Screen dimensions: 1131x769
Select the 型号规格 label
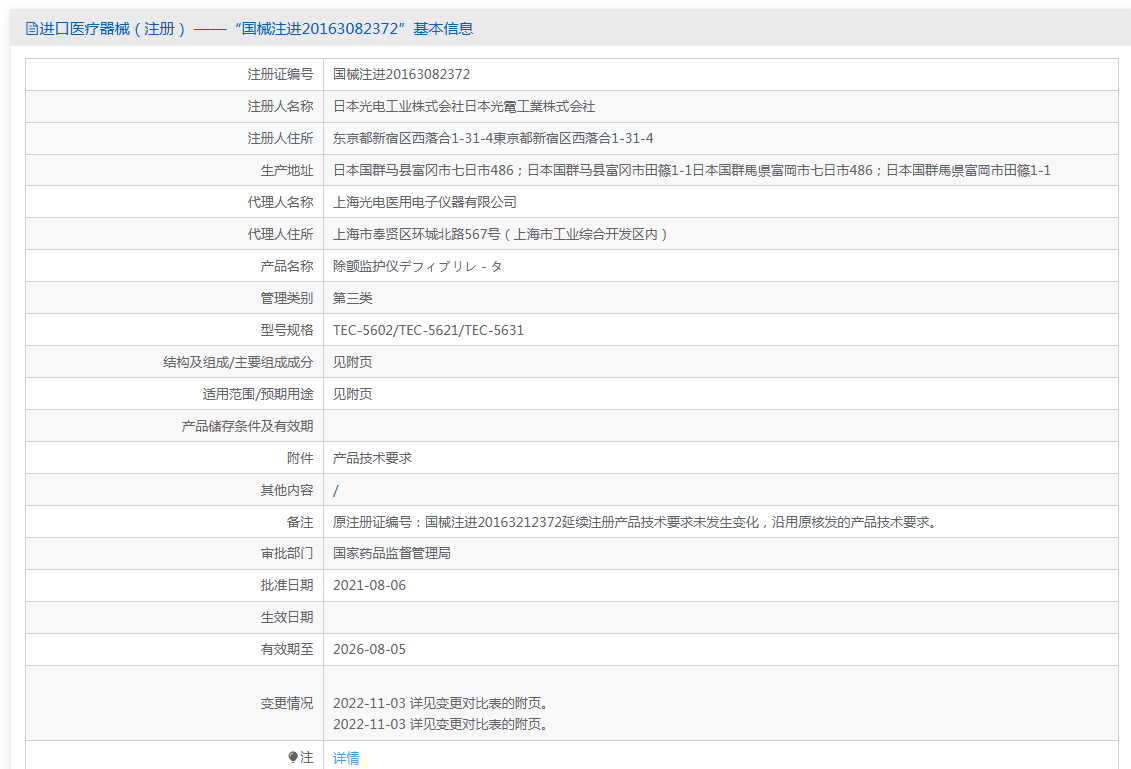287,330
